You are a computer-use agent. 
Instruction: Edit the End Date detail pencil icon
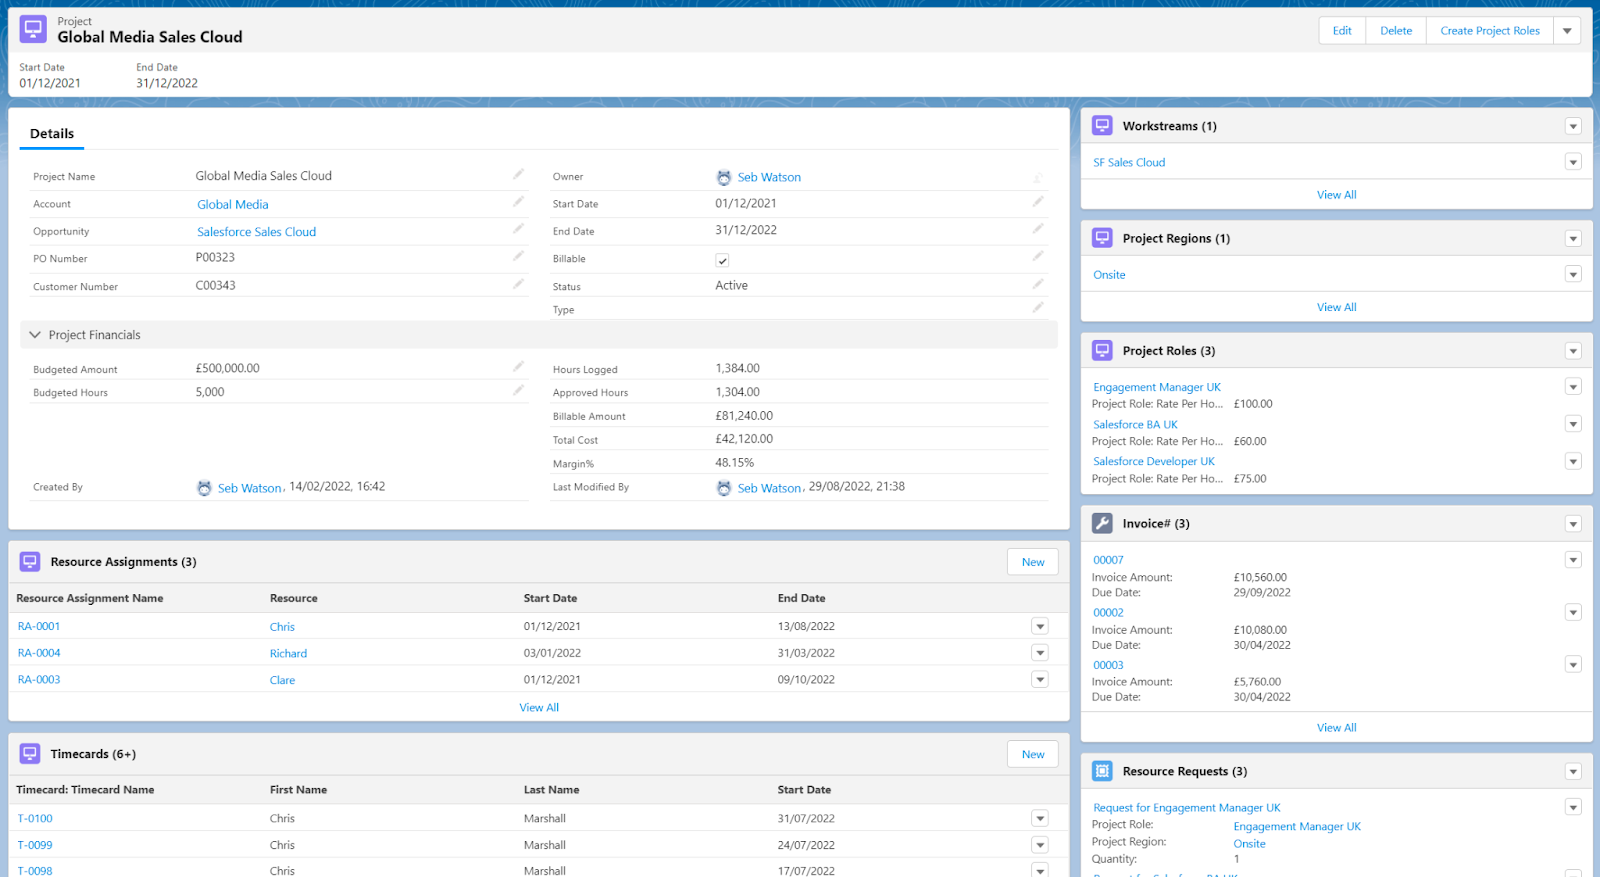click(1038, 228)
